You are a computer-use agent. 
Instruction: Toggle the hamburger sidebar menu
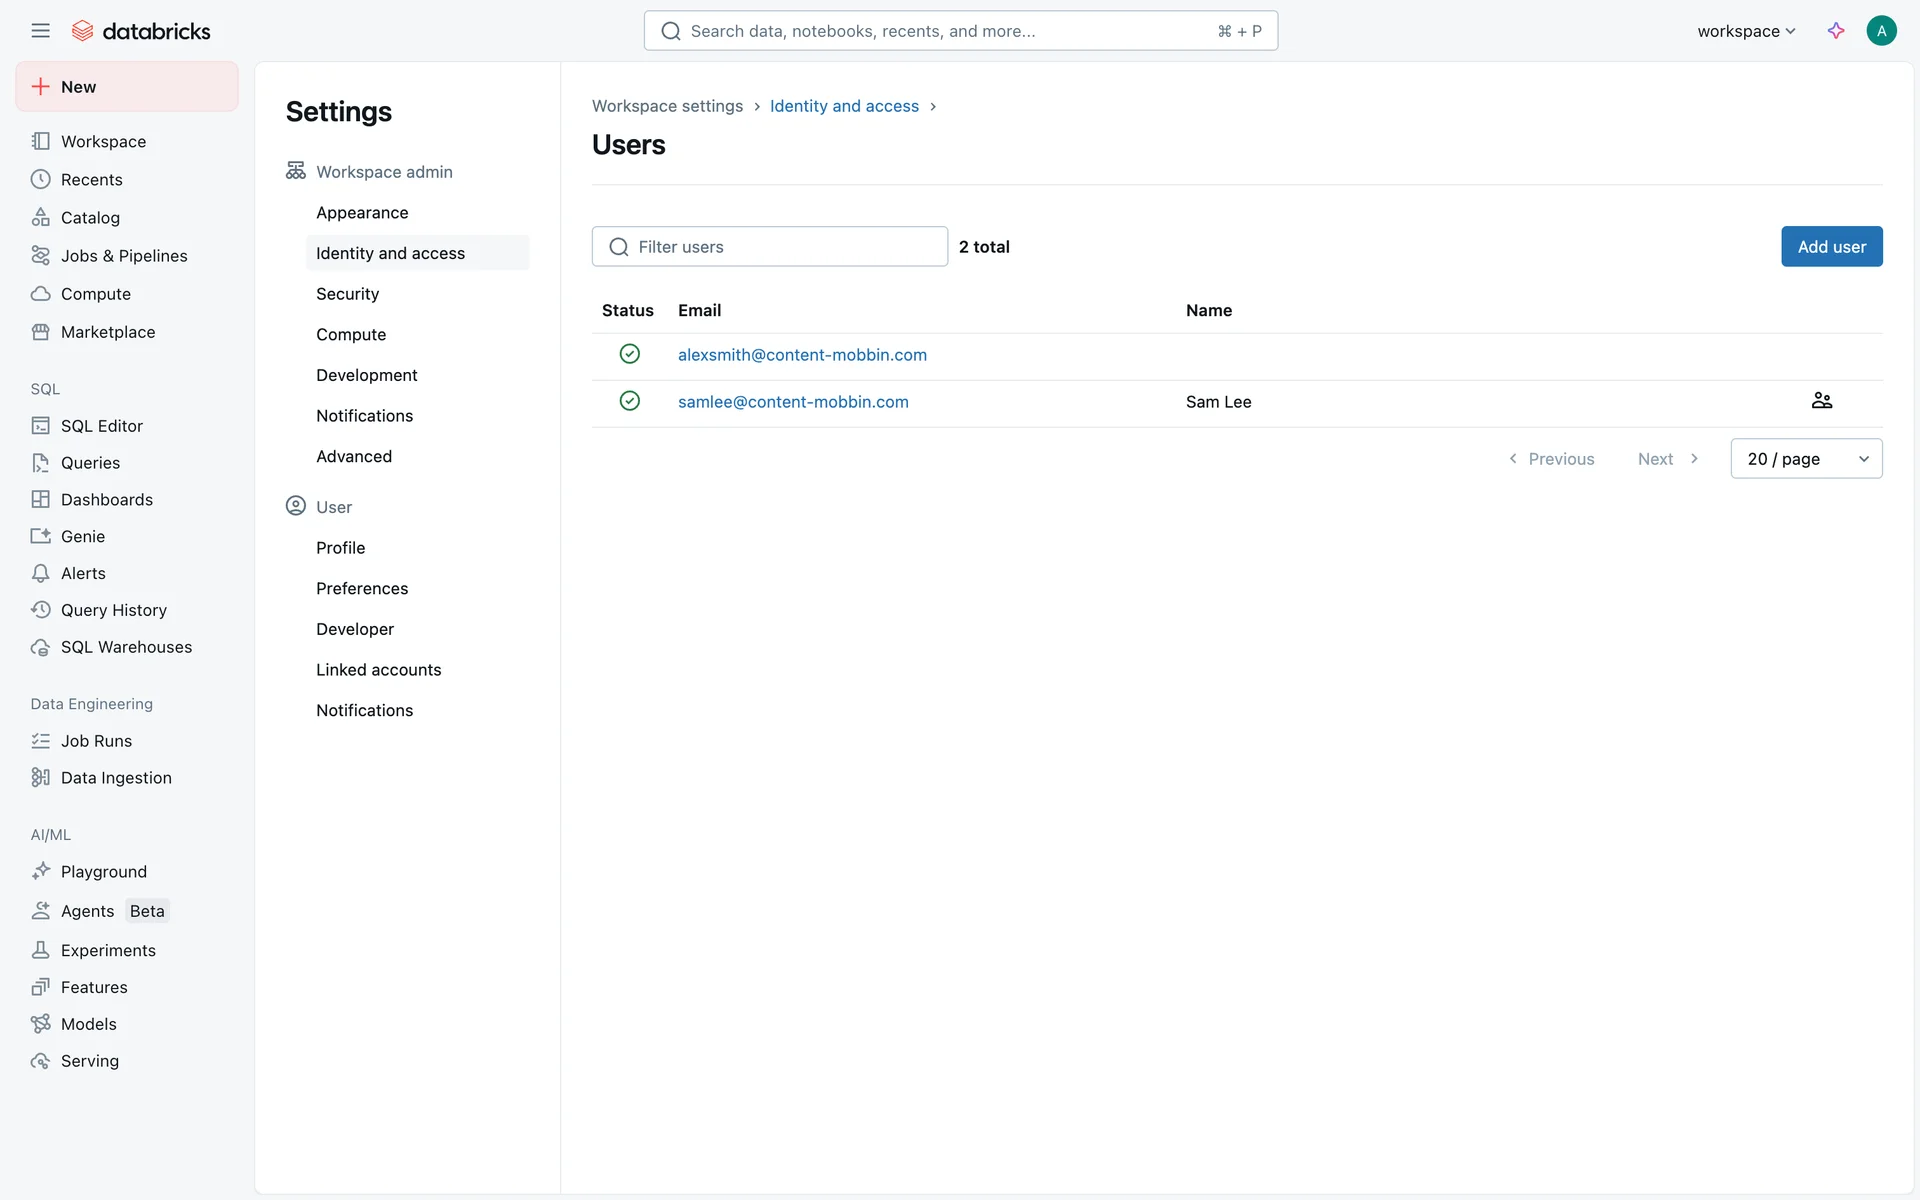coord(40,31)
